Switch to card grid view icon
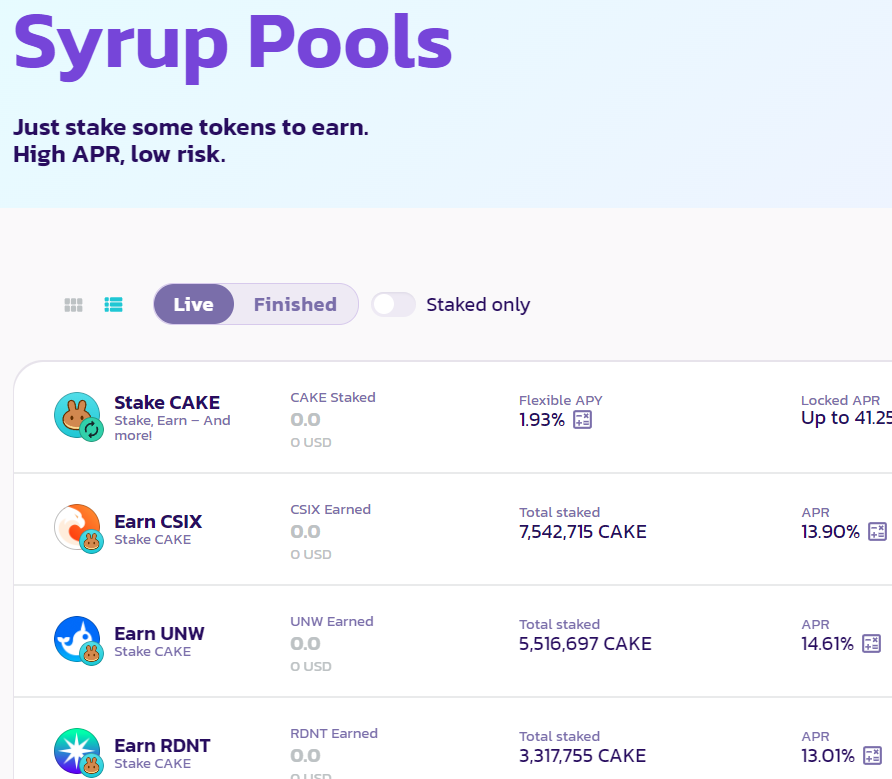Image resolution: width=892 pixels, height=779 pixels. click(x=73, y=305)
